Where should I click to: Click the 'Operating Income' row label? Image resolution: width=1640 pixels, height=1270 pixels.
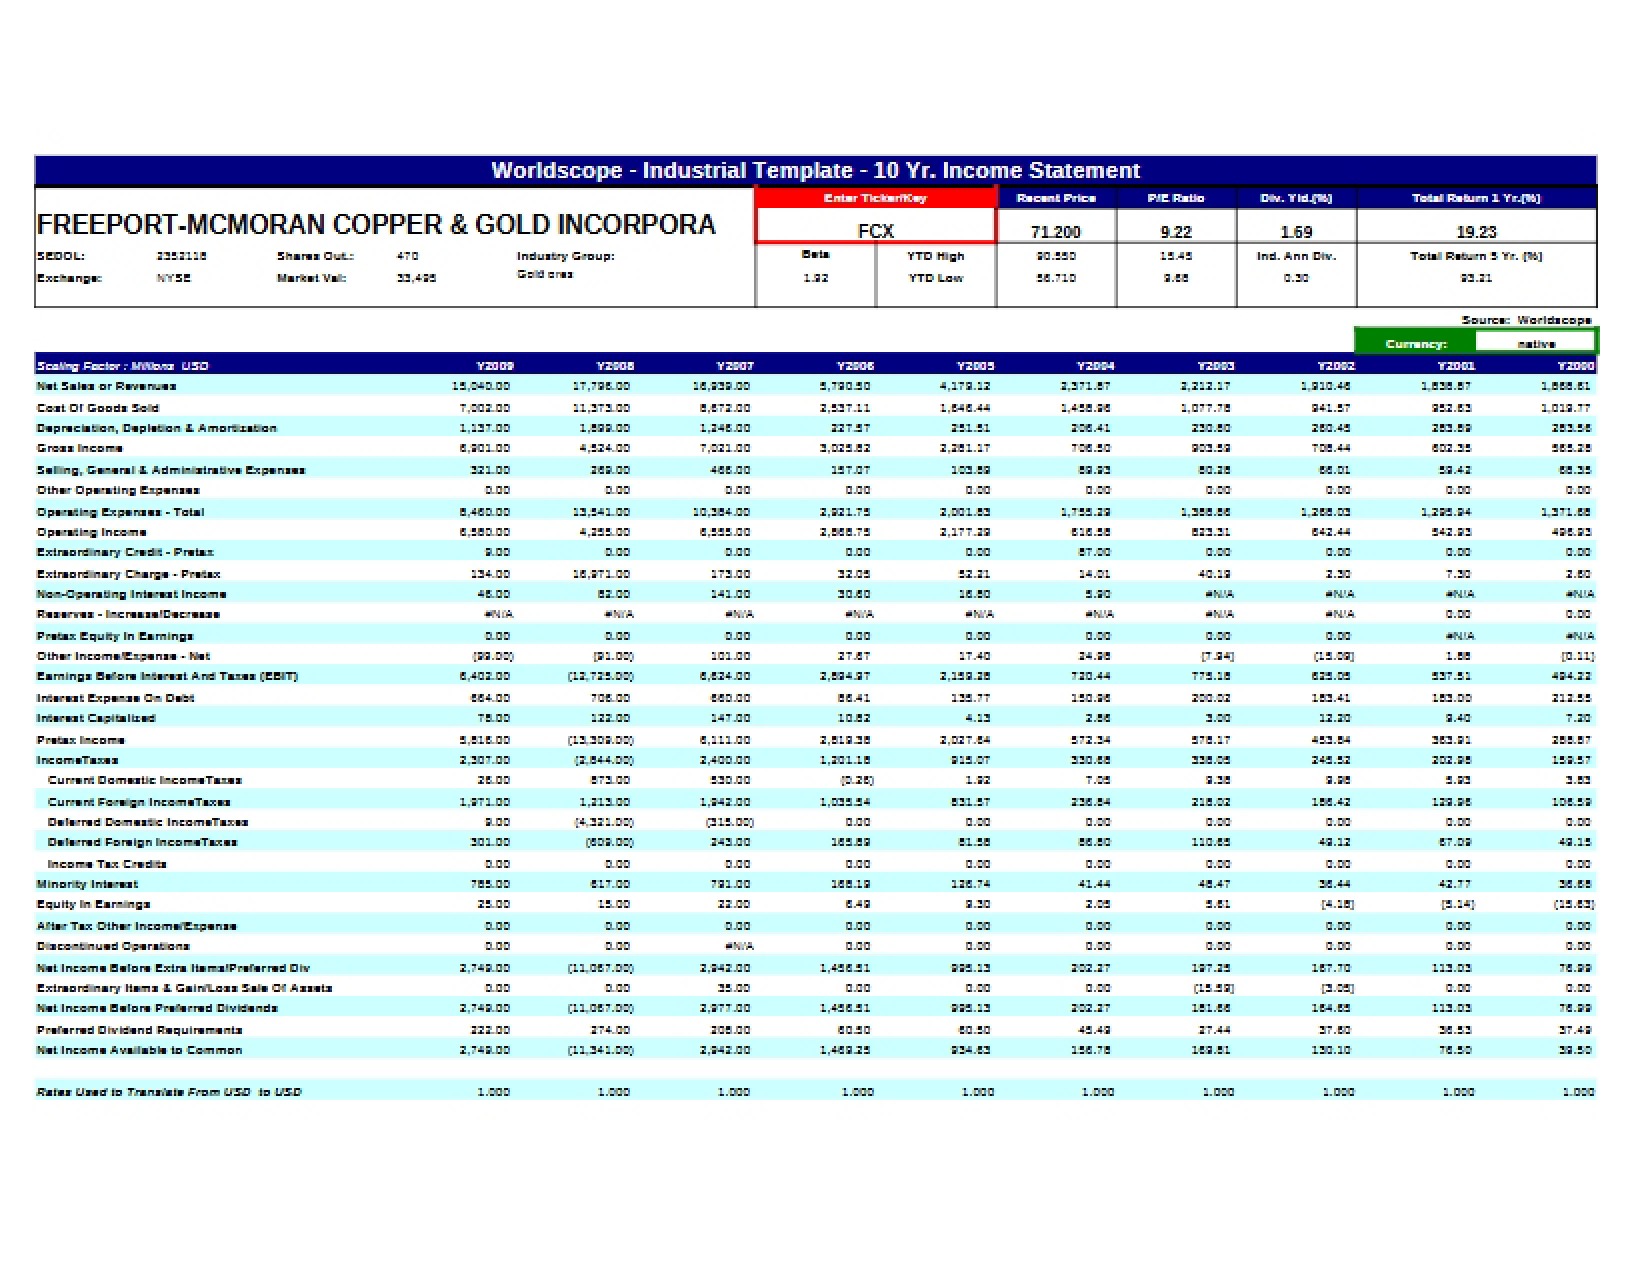pos(91,532)
